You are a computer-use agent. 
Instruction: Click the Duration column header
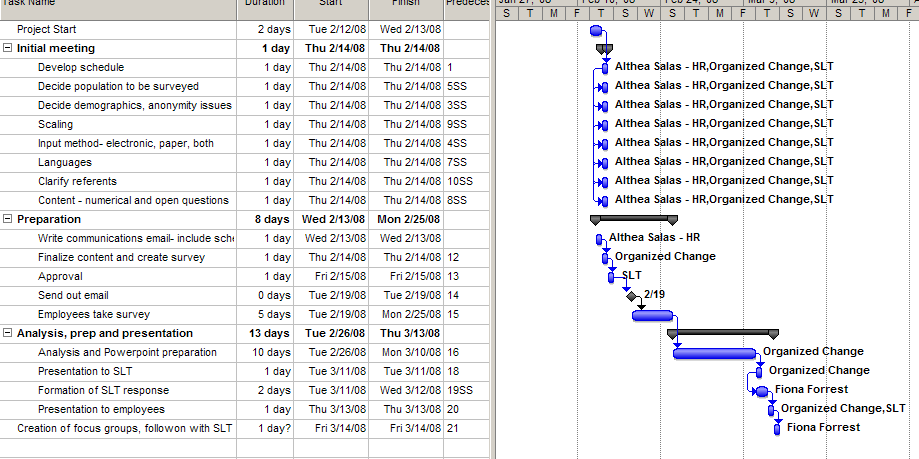click(x=265, y=4)
